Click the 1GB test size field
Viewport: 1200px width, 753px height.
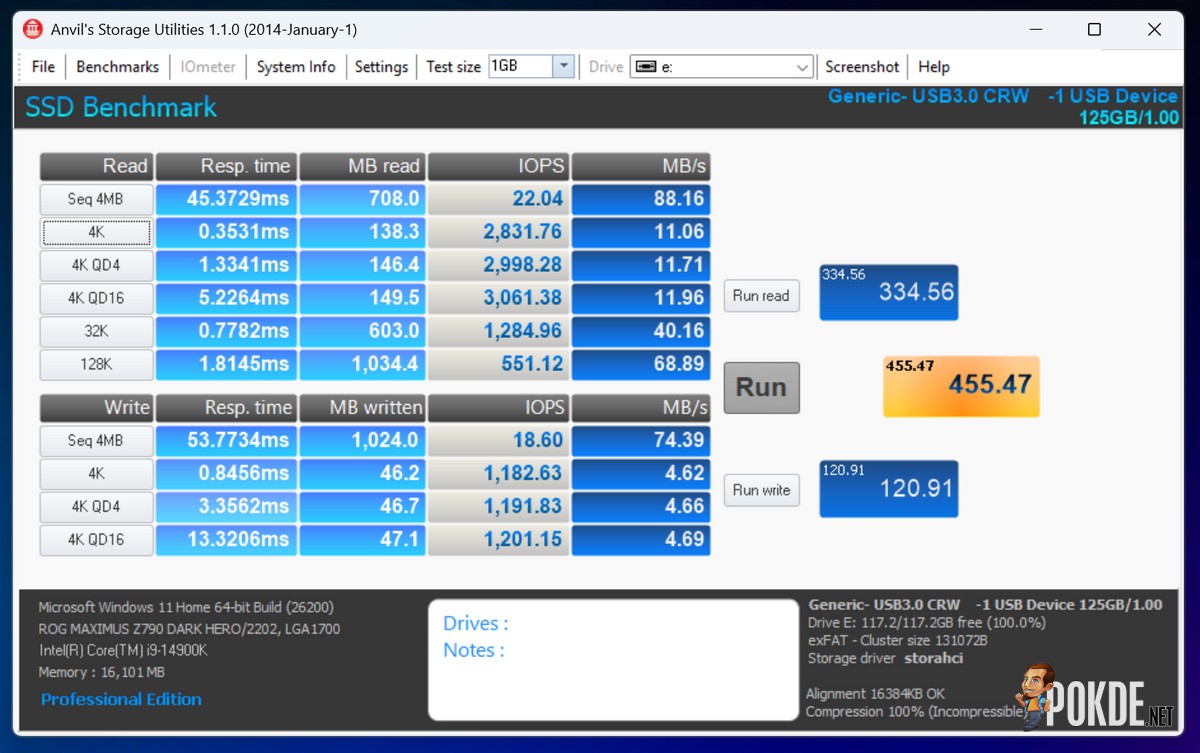coord(520,67)
